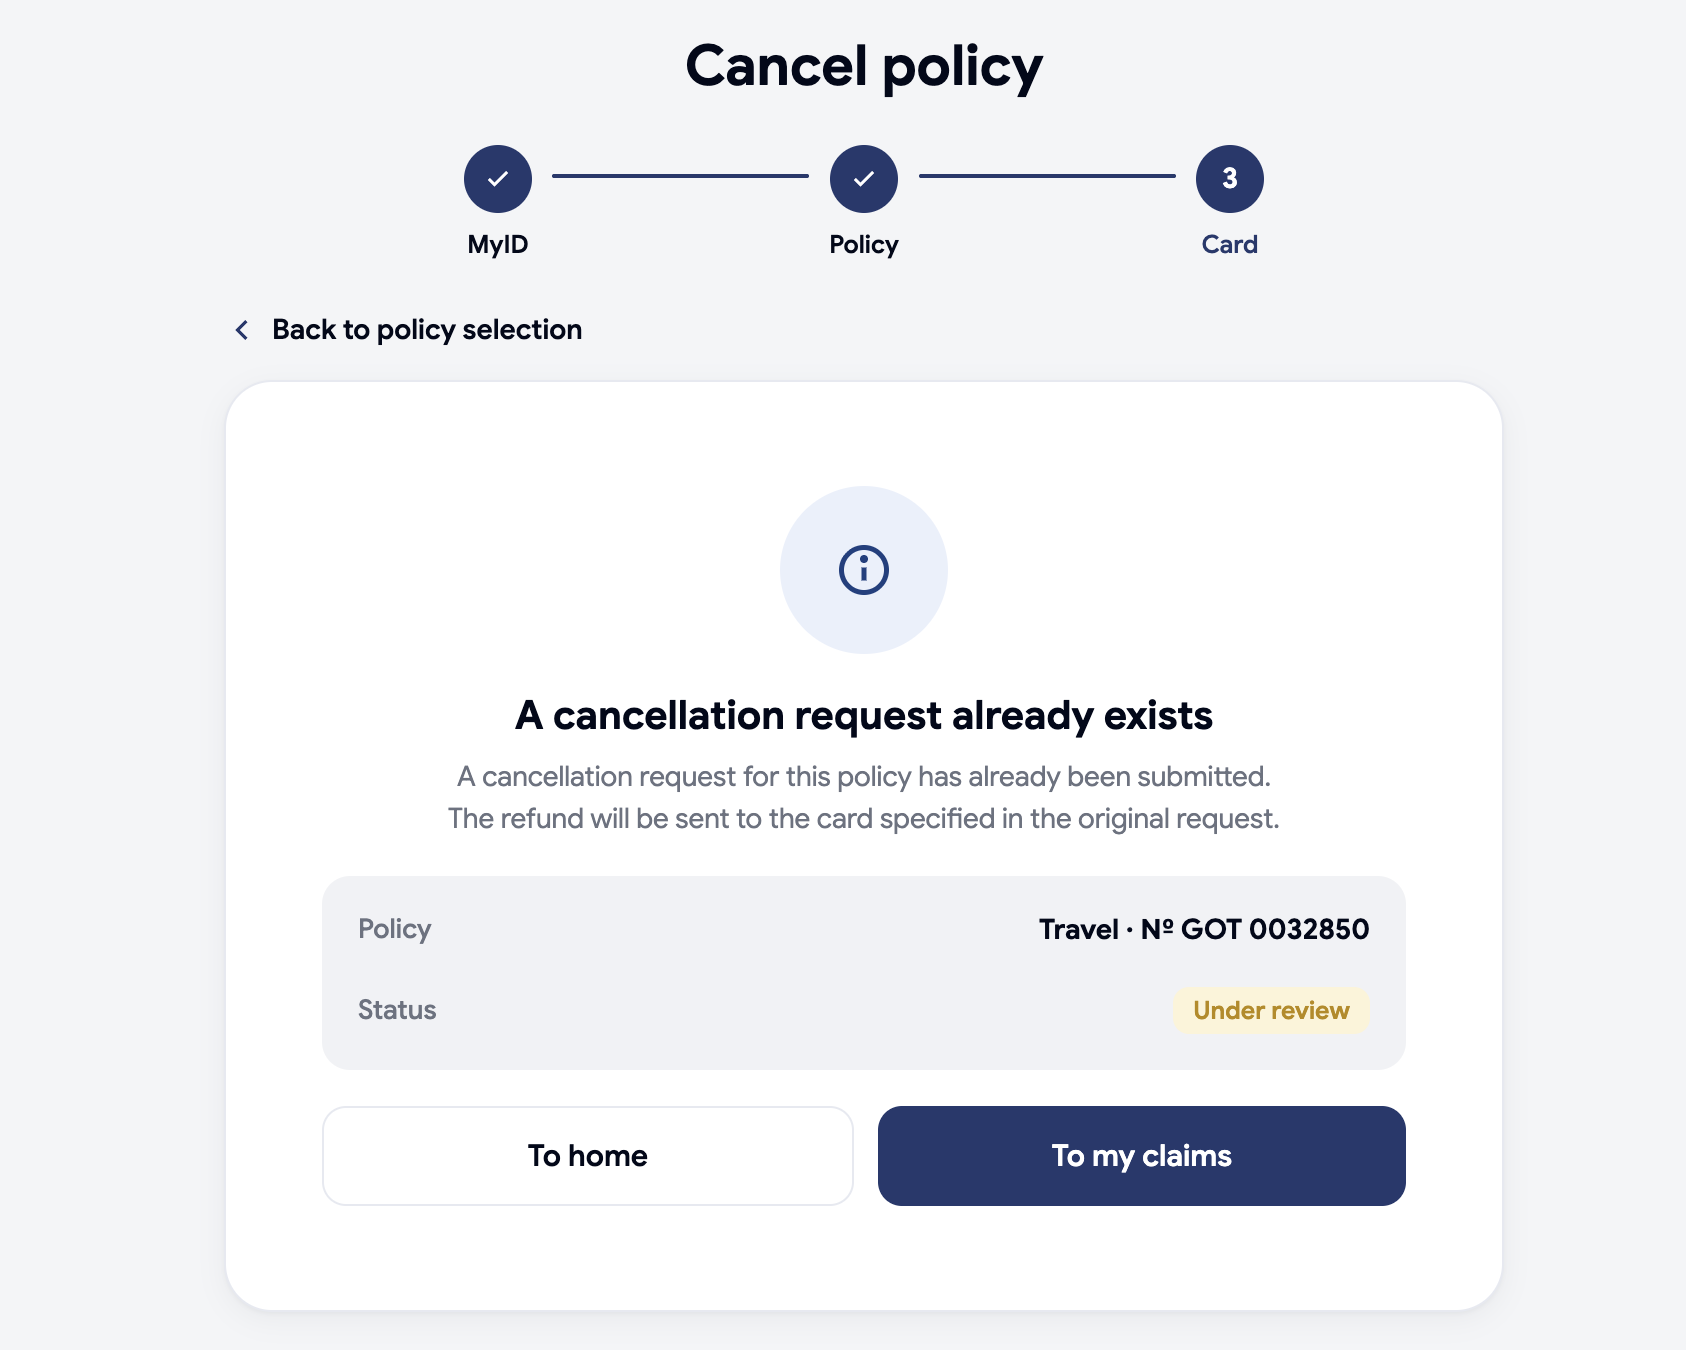Select the Policy step label
This screenshot has height=1350, width=1686.
click(864, 245)
